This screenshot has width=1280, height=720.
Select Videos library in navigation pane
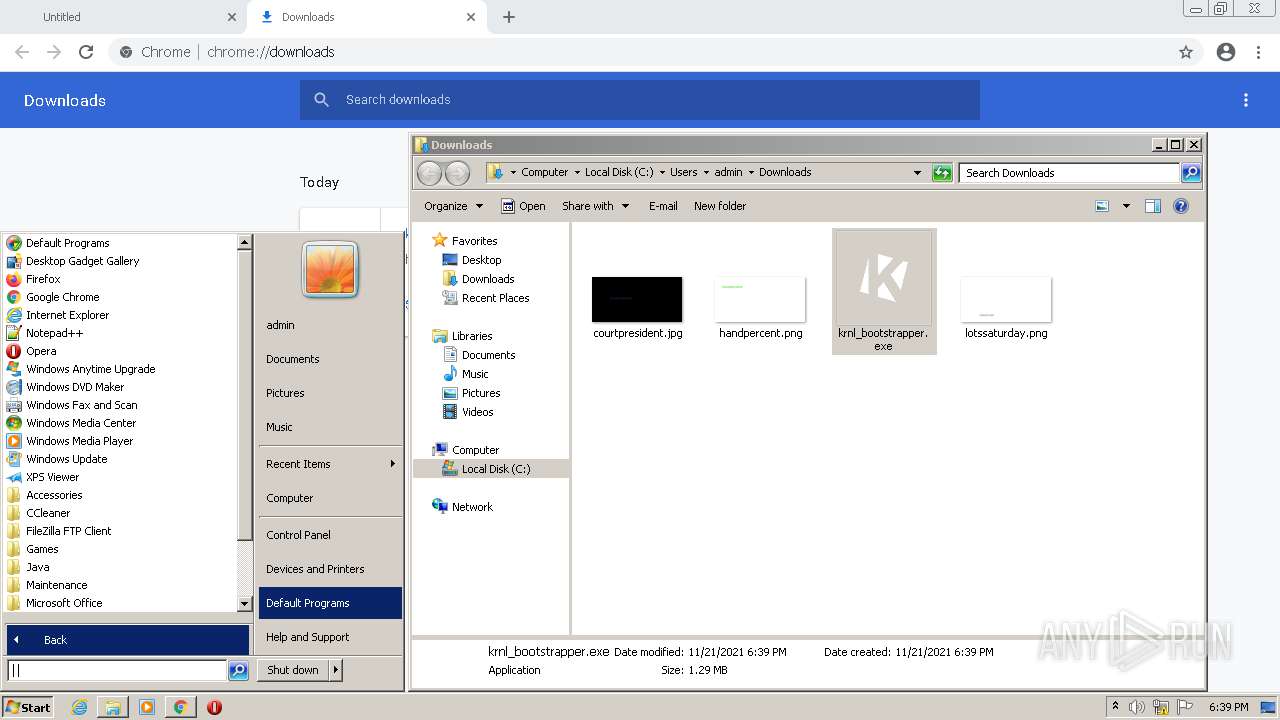[477, 412]
